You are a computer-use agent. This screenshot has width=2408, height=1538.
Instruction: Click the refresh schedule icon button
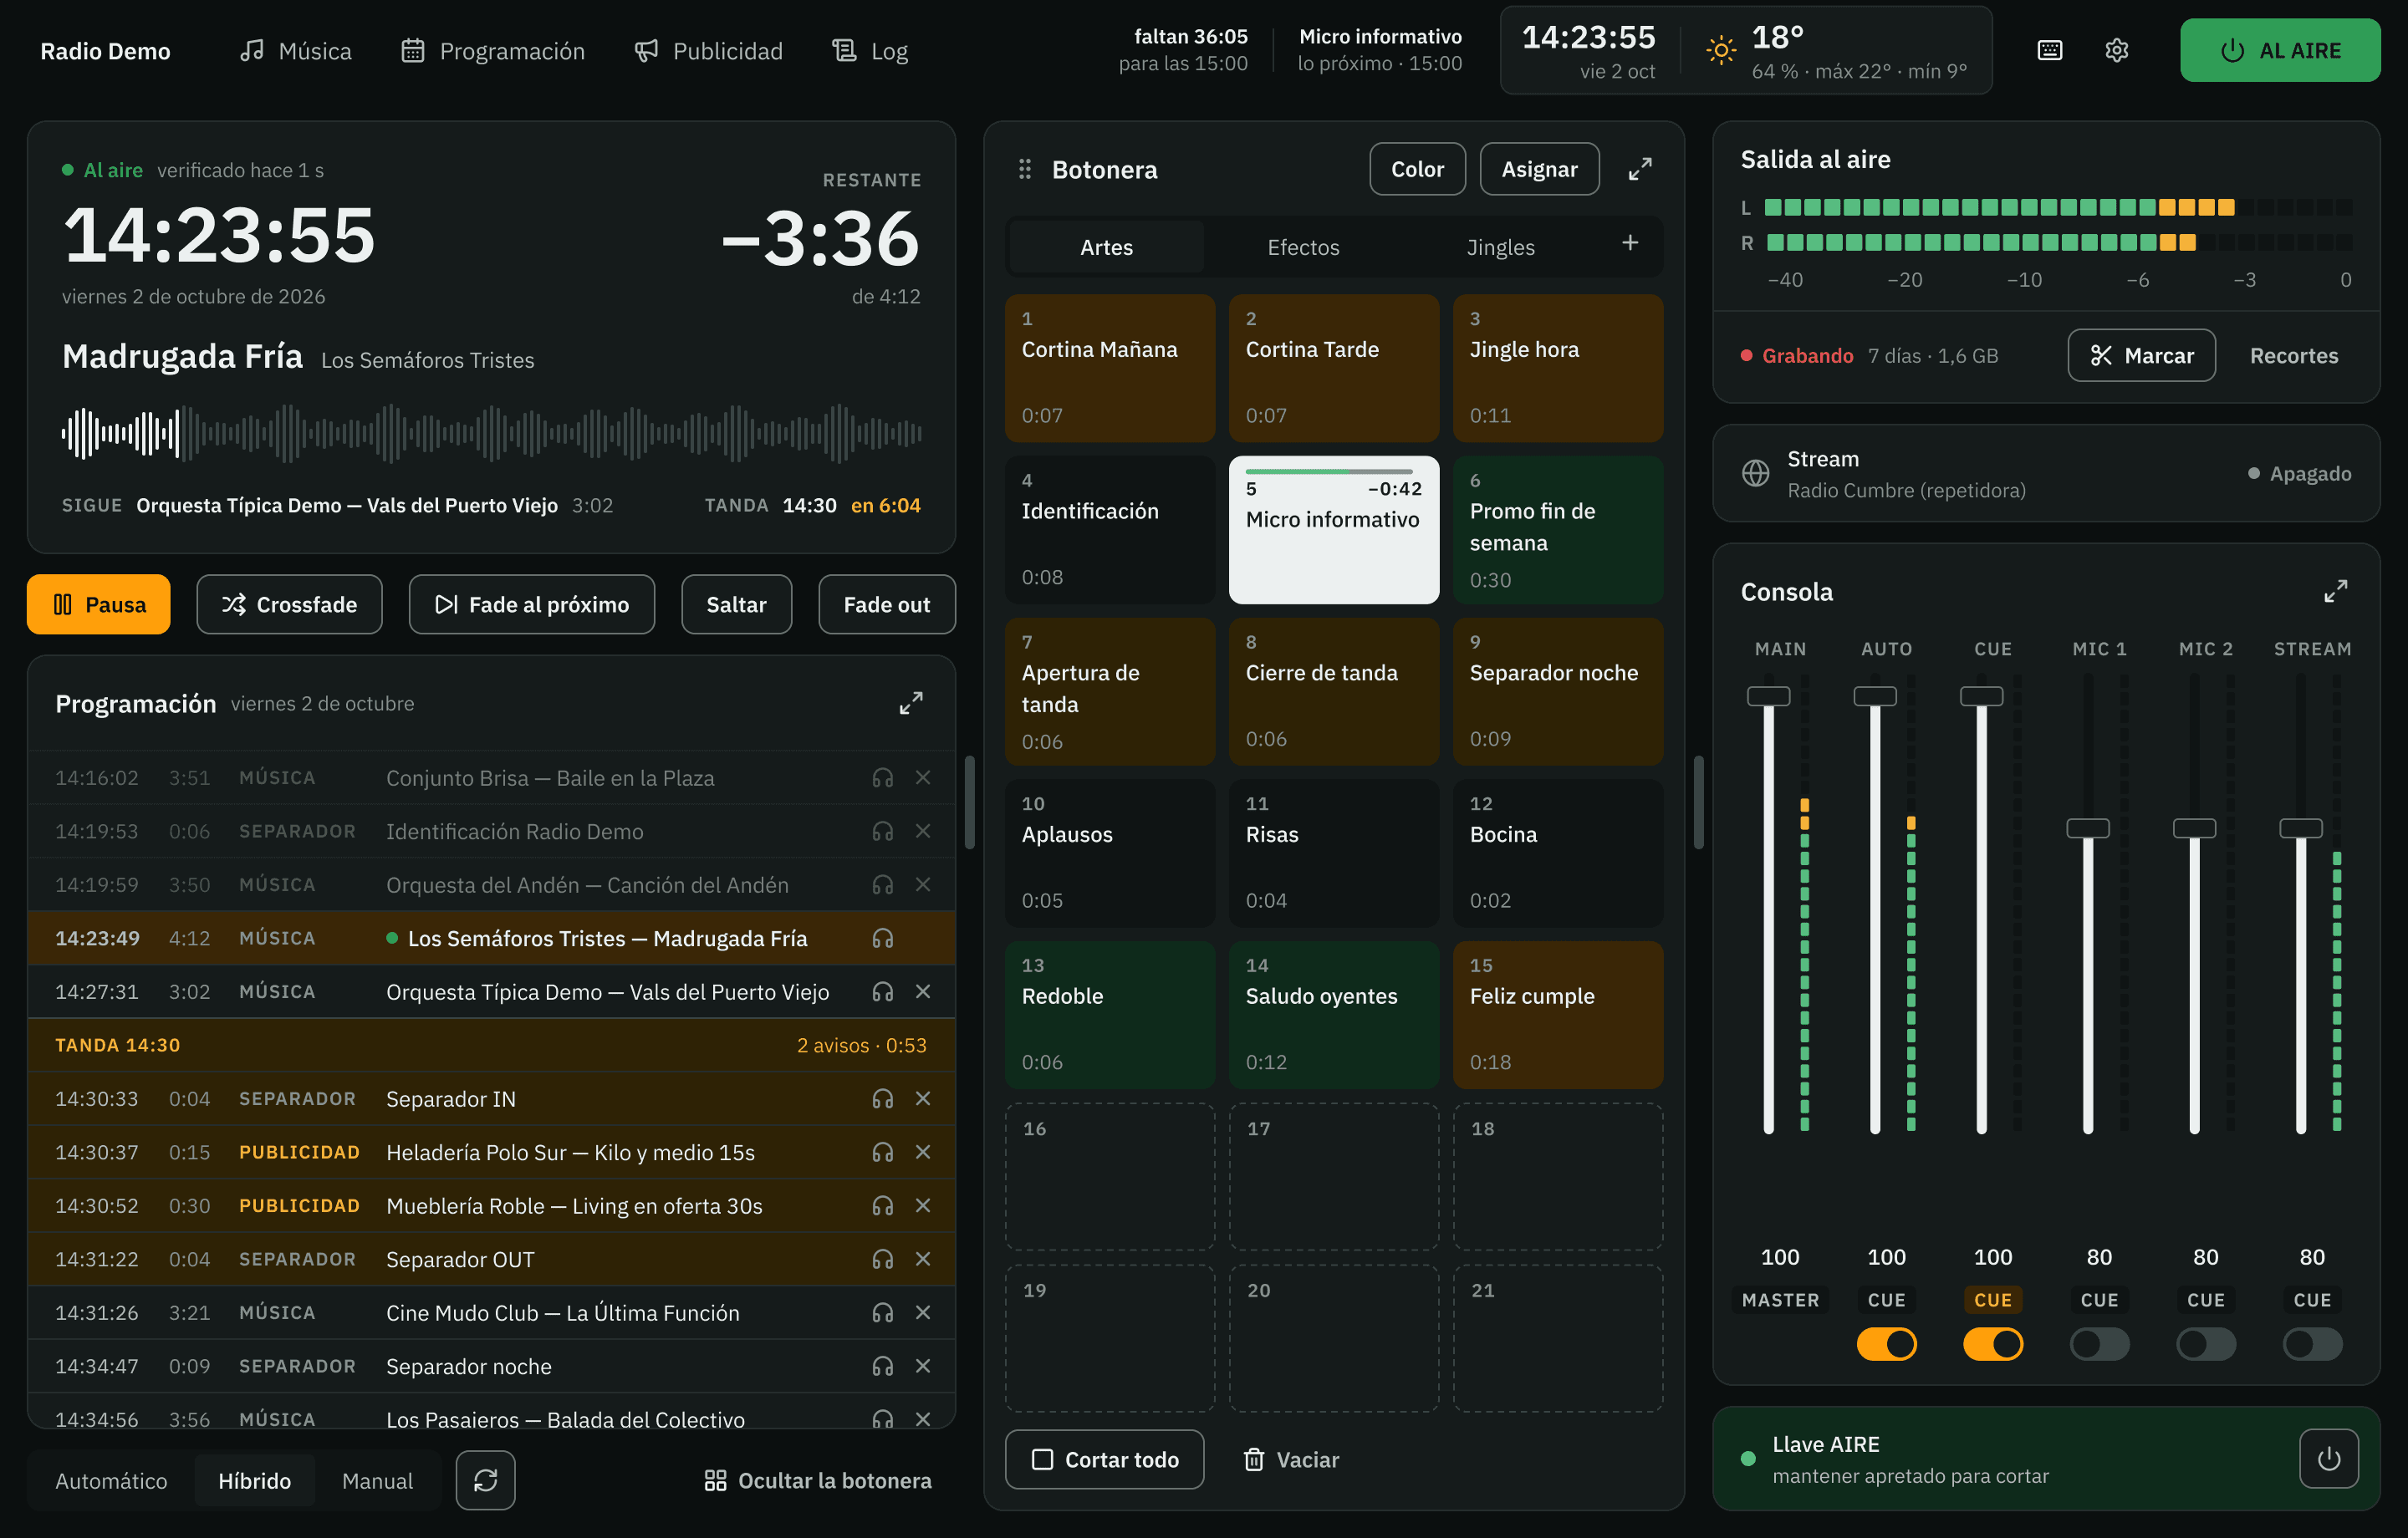click(x=485, y=1480)
